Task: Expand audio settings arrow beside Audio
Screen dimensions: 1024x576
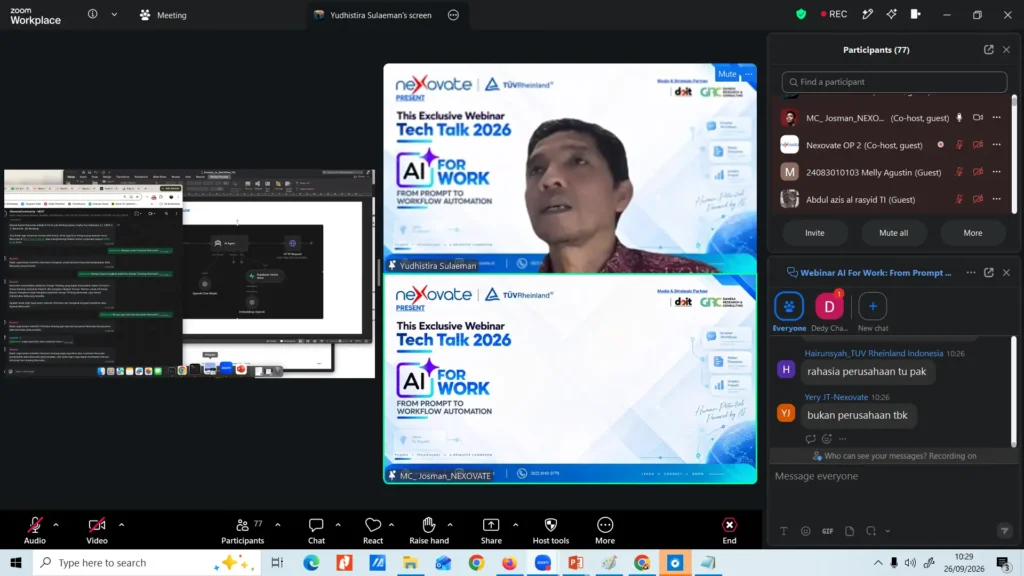Action: (56, 524)
